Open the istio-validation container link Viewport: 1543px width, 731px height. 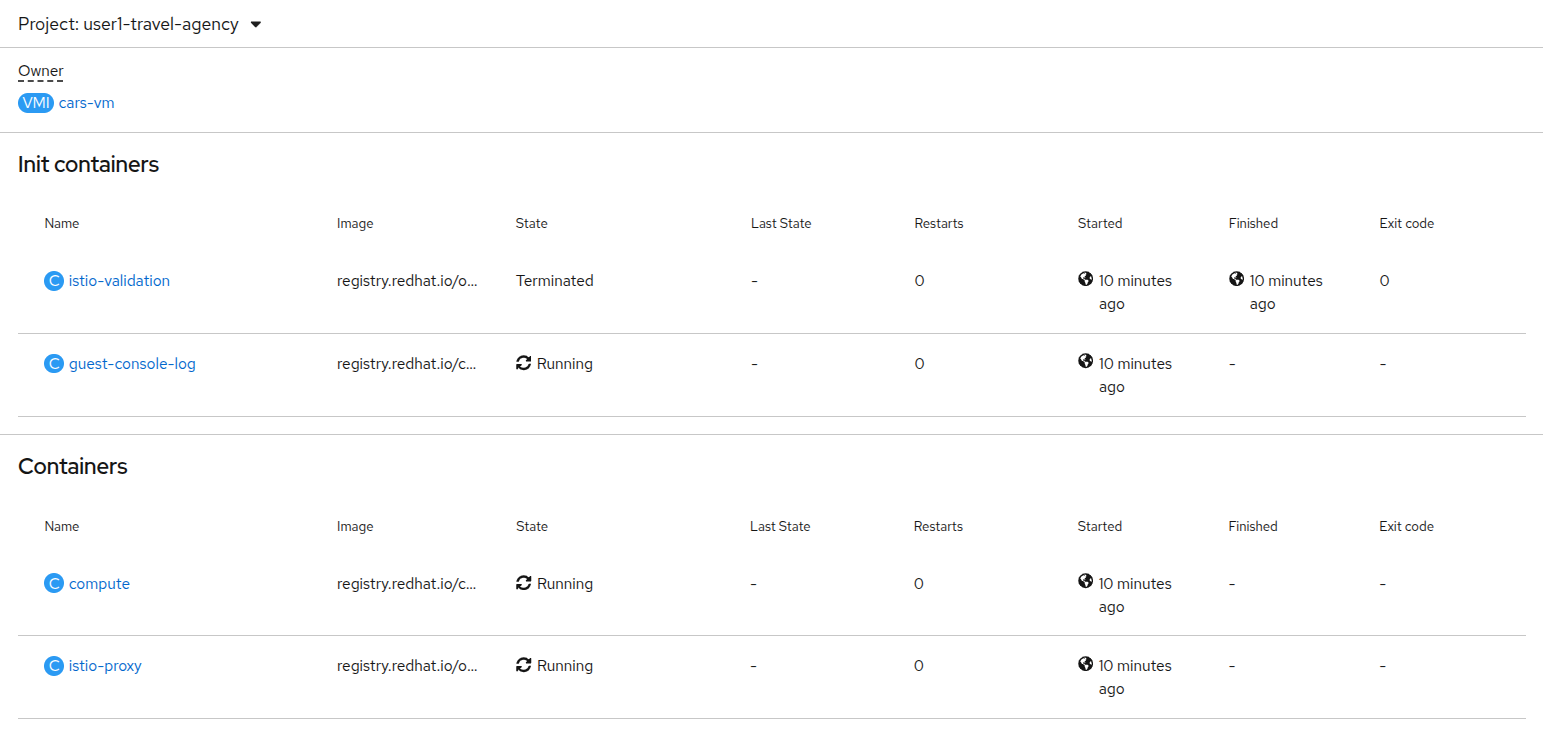(119, 281)
